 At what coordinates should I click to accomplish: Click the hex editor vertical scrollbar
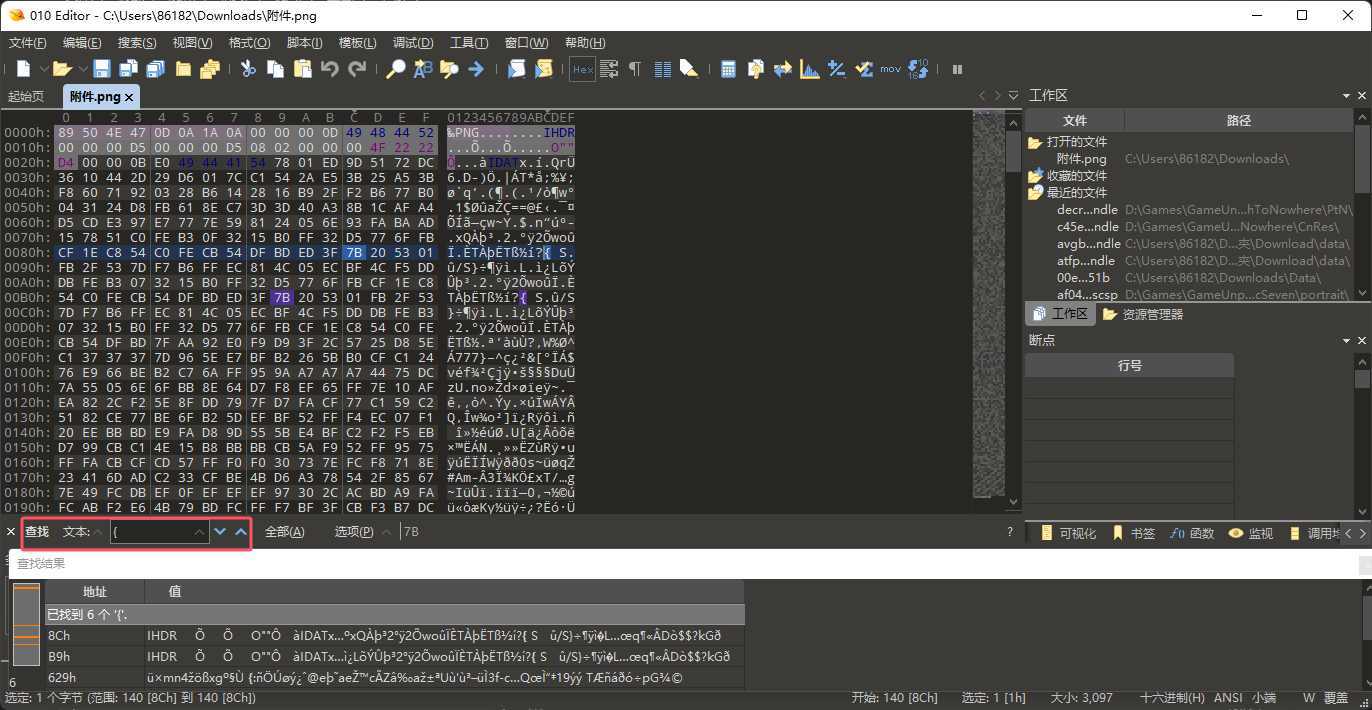pyautogui.click(x=1011, y=312)
